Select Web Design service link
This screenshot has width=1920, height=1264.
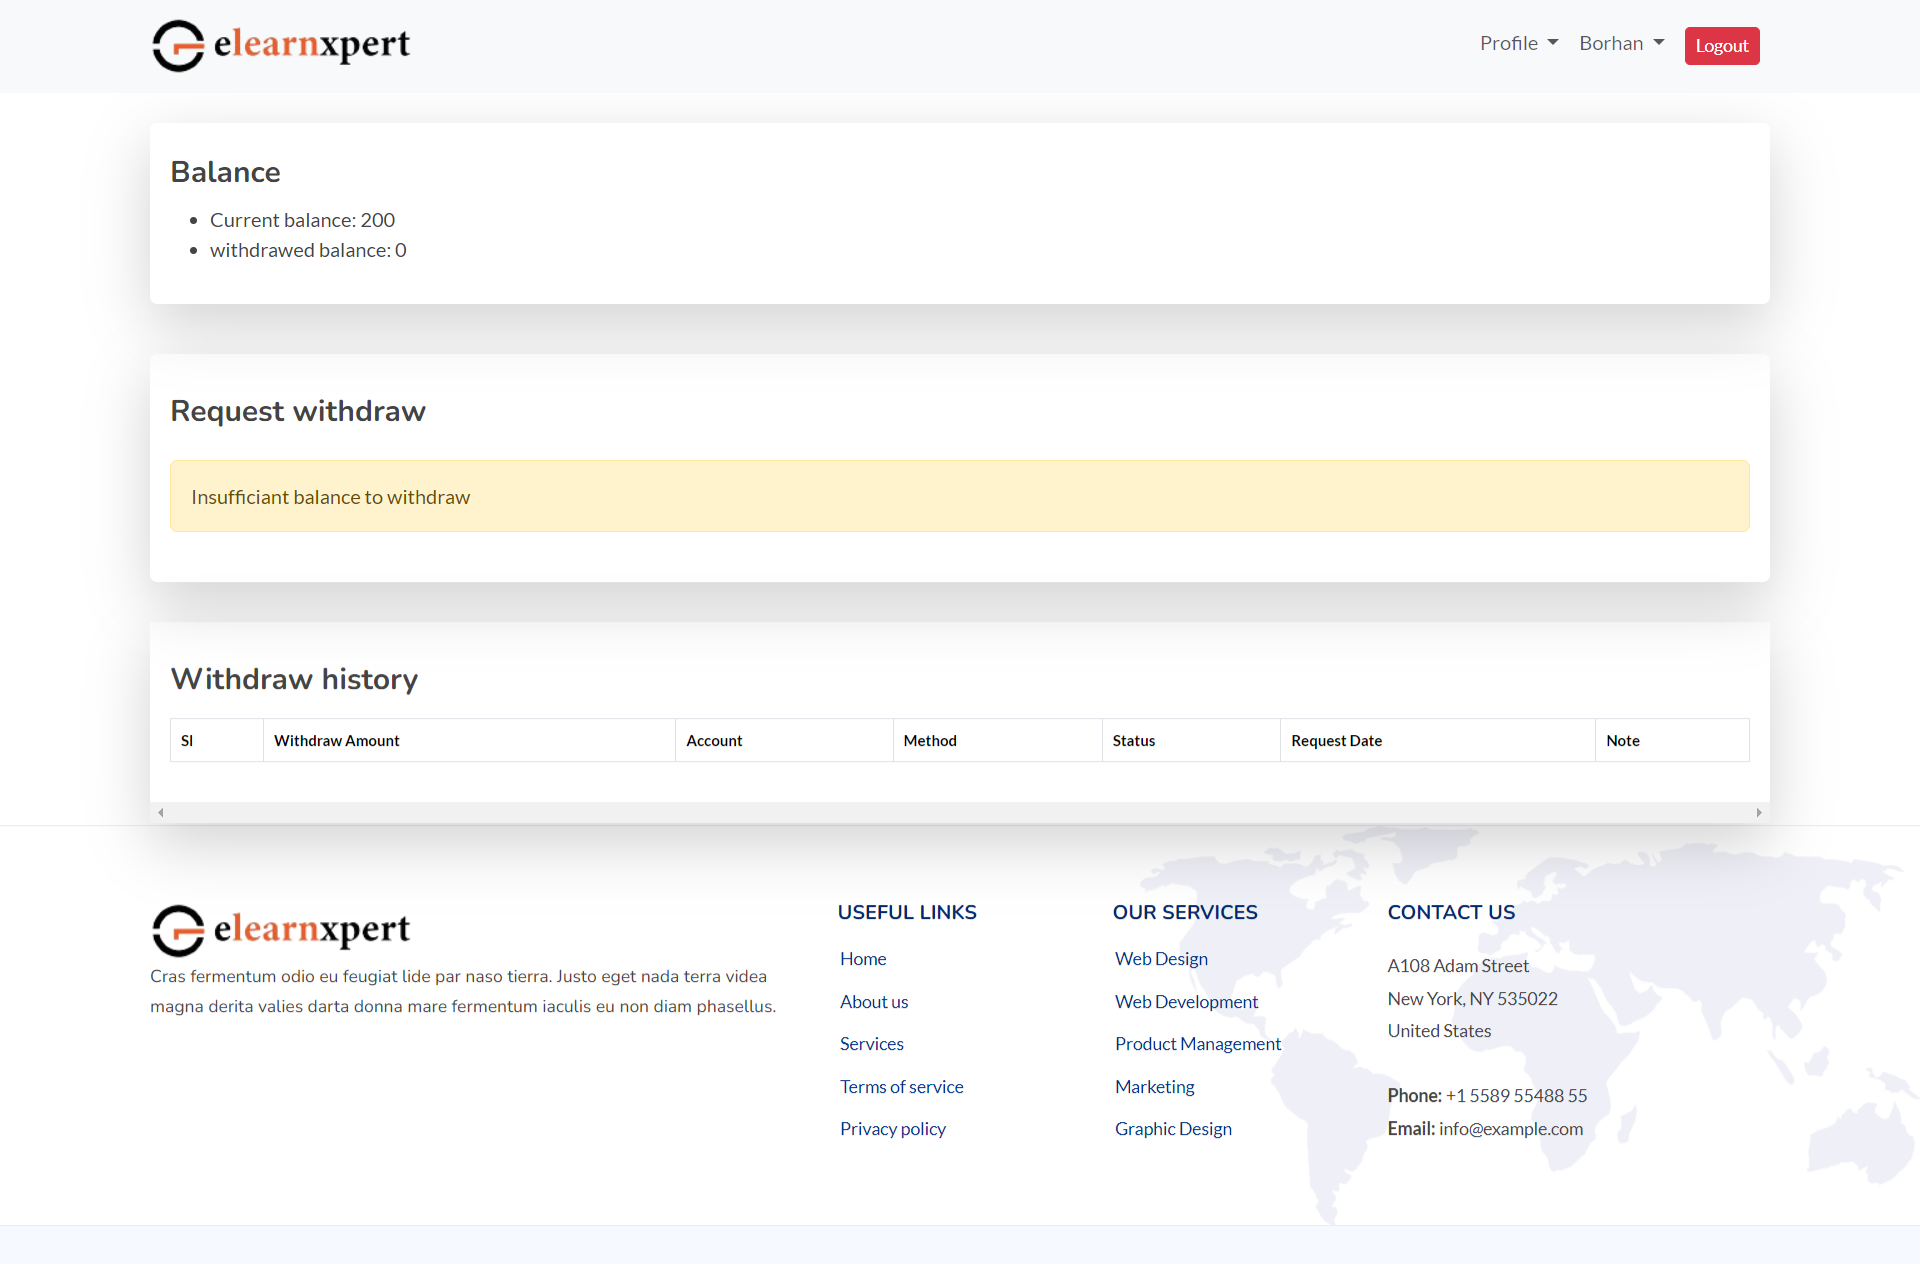(1161, 959)
